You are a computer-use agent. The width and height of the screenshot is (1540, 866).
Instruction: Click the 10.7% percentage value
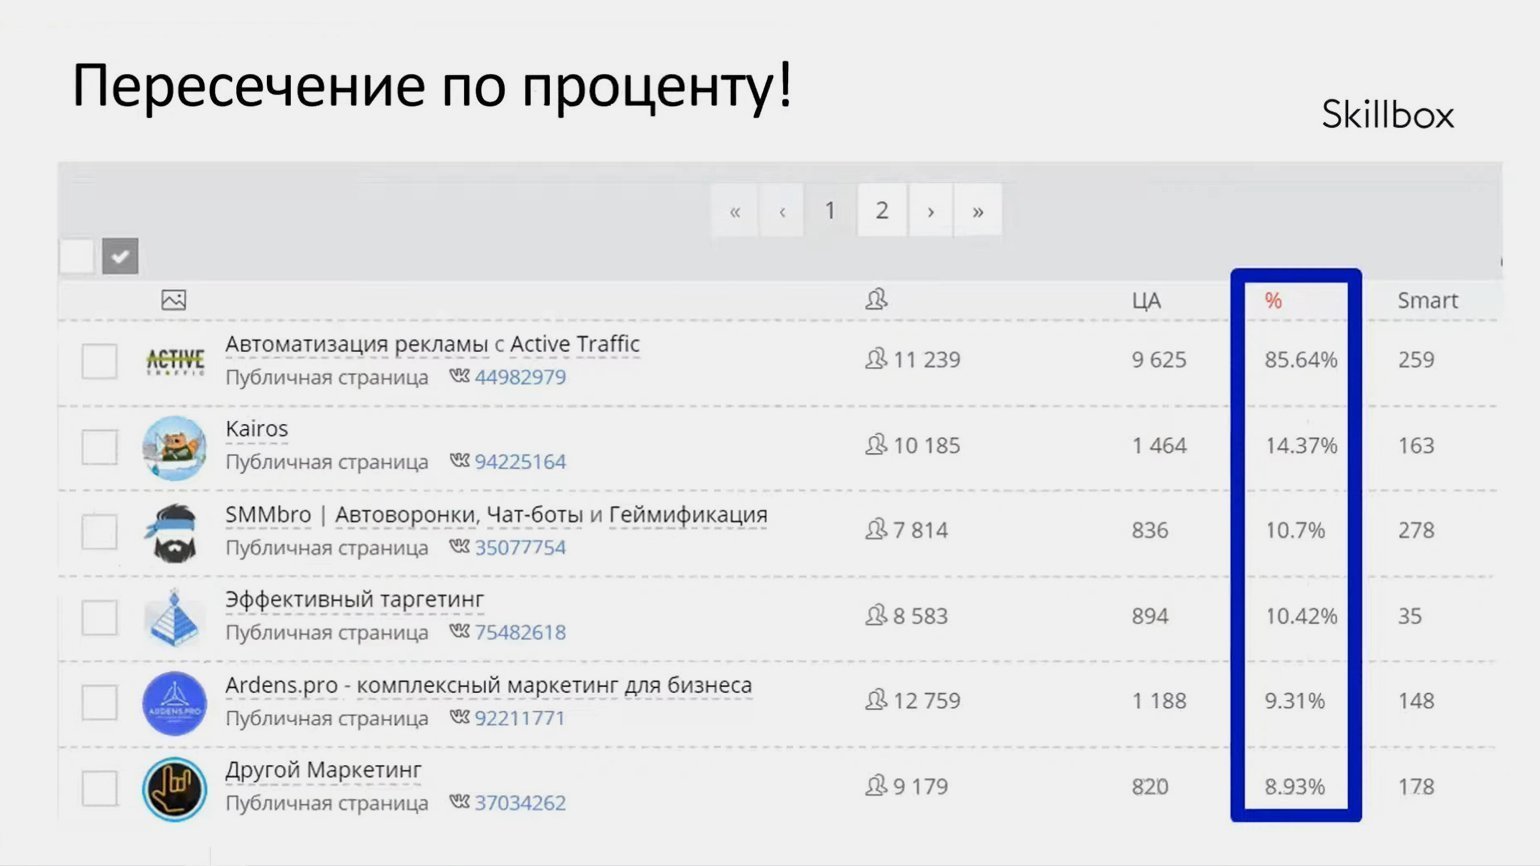pyautogui.click(x=1295, y=531)
